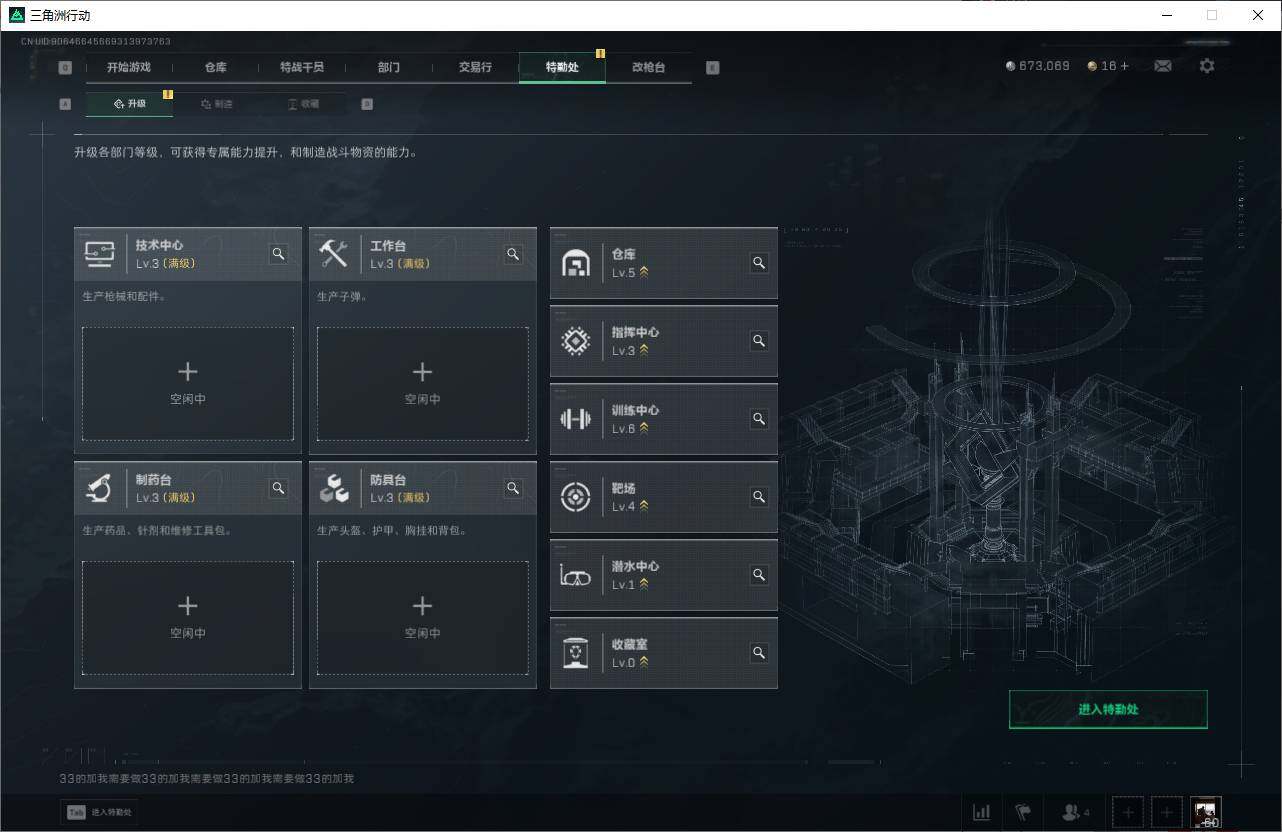Viewport: 1282px width, 832px height.
Task: View 防具台 details using its magnifier icon
Action: point(513,488)
